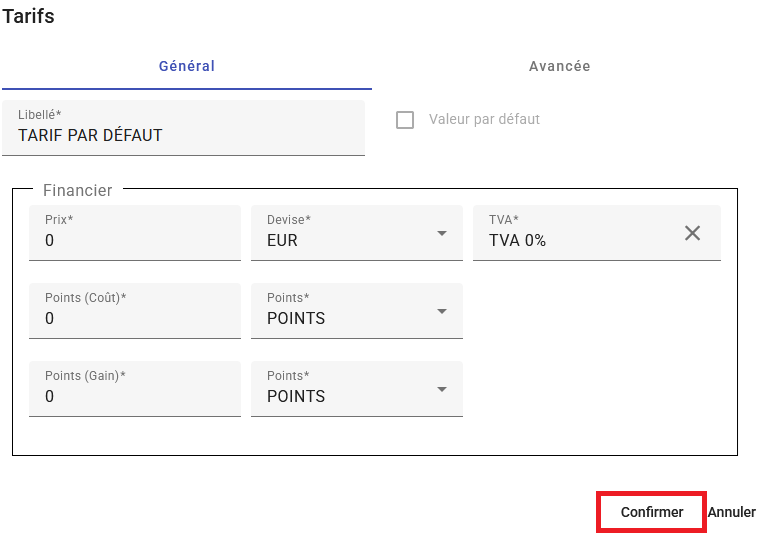The width and height of the screenshot is (763, 544).
Task: Switch to the Général tab
Action: point(187,67)
